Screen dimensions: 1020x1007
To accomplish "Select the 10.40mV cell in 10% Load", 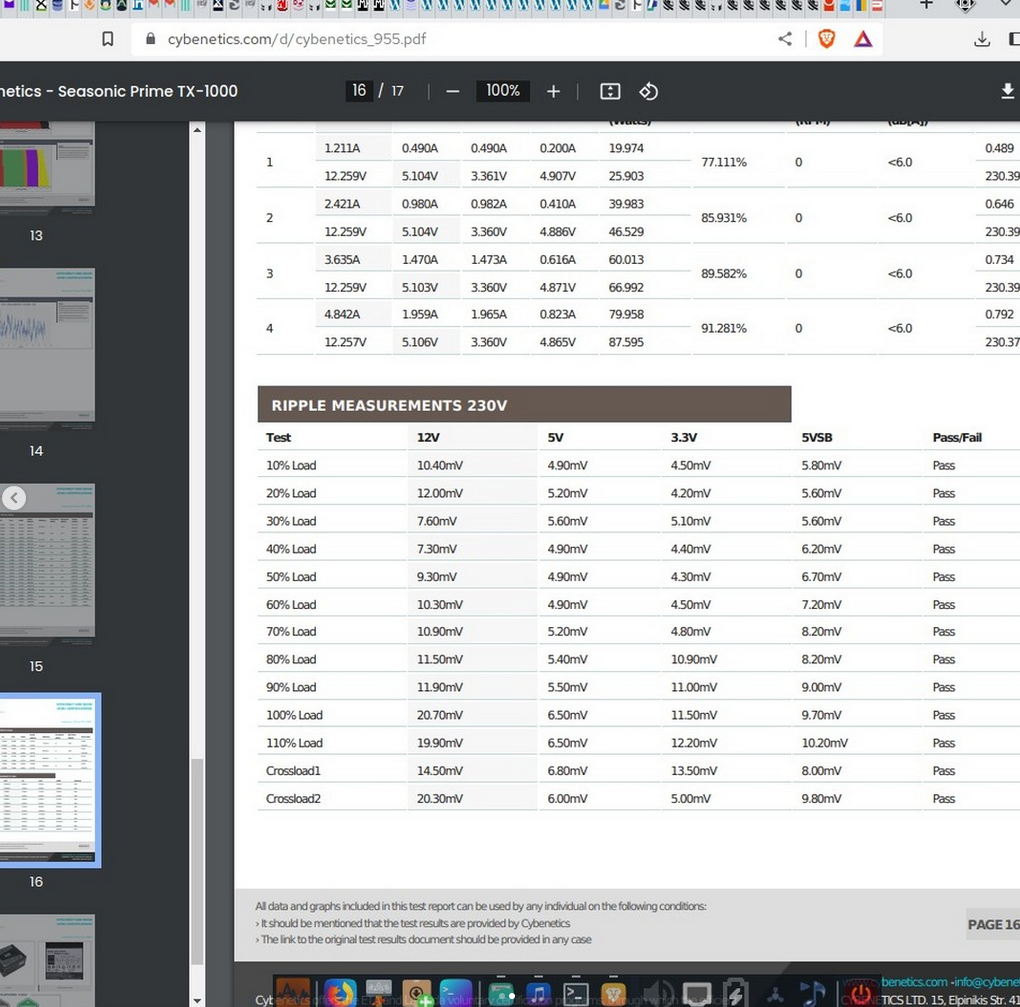I will tap(440, 466).
